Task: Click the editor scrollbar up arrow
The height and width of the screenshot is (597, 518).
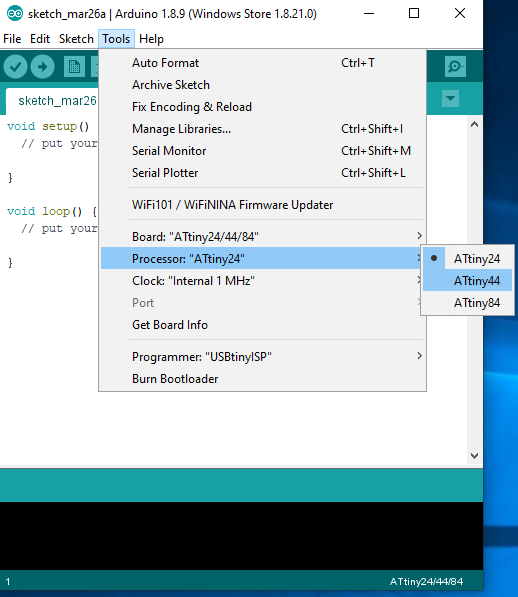Action: [474, 125]
